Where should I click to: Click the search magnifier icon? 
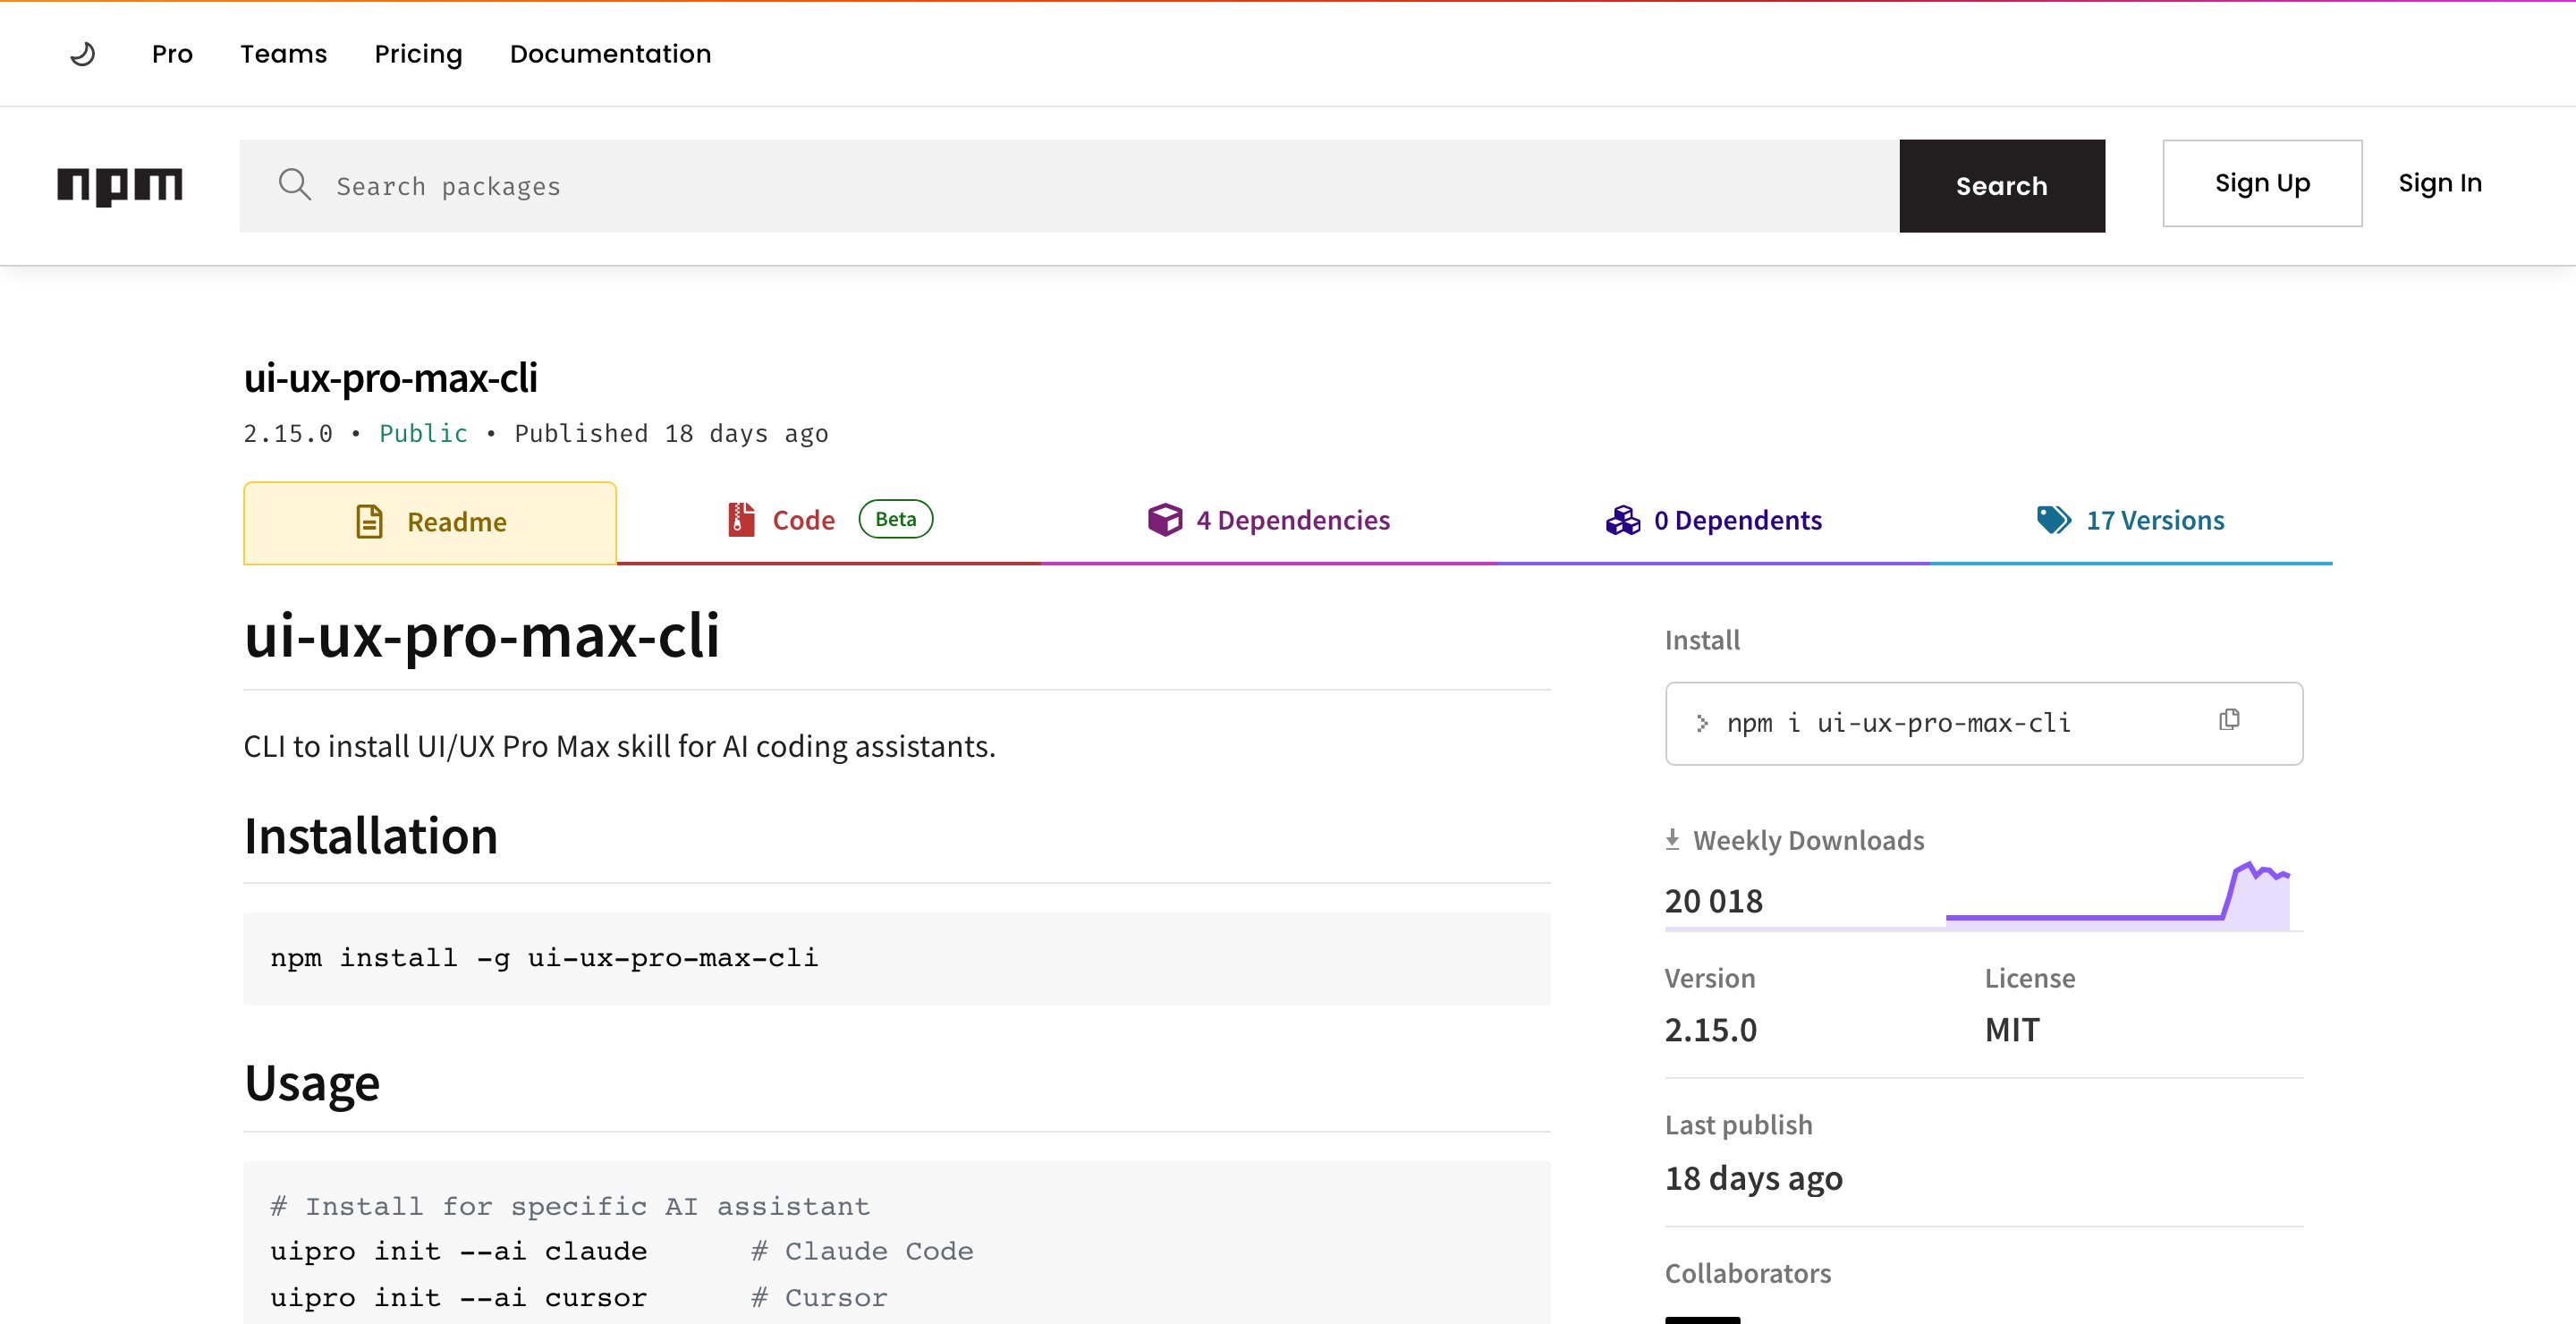[294, 185]
